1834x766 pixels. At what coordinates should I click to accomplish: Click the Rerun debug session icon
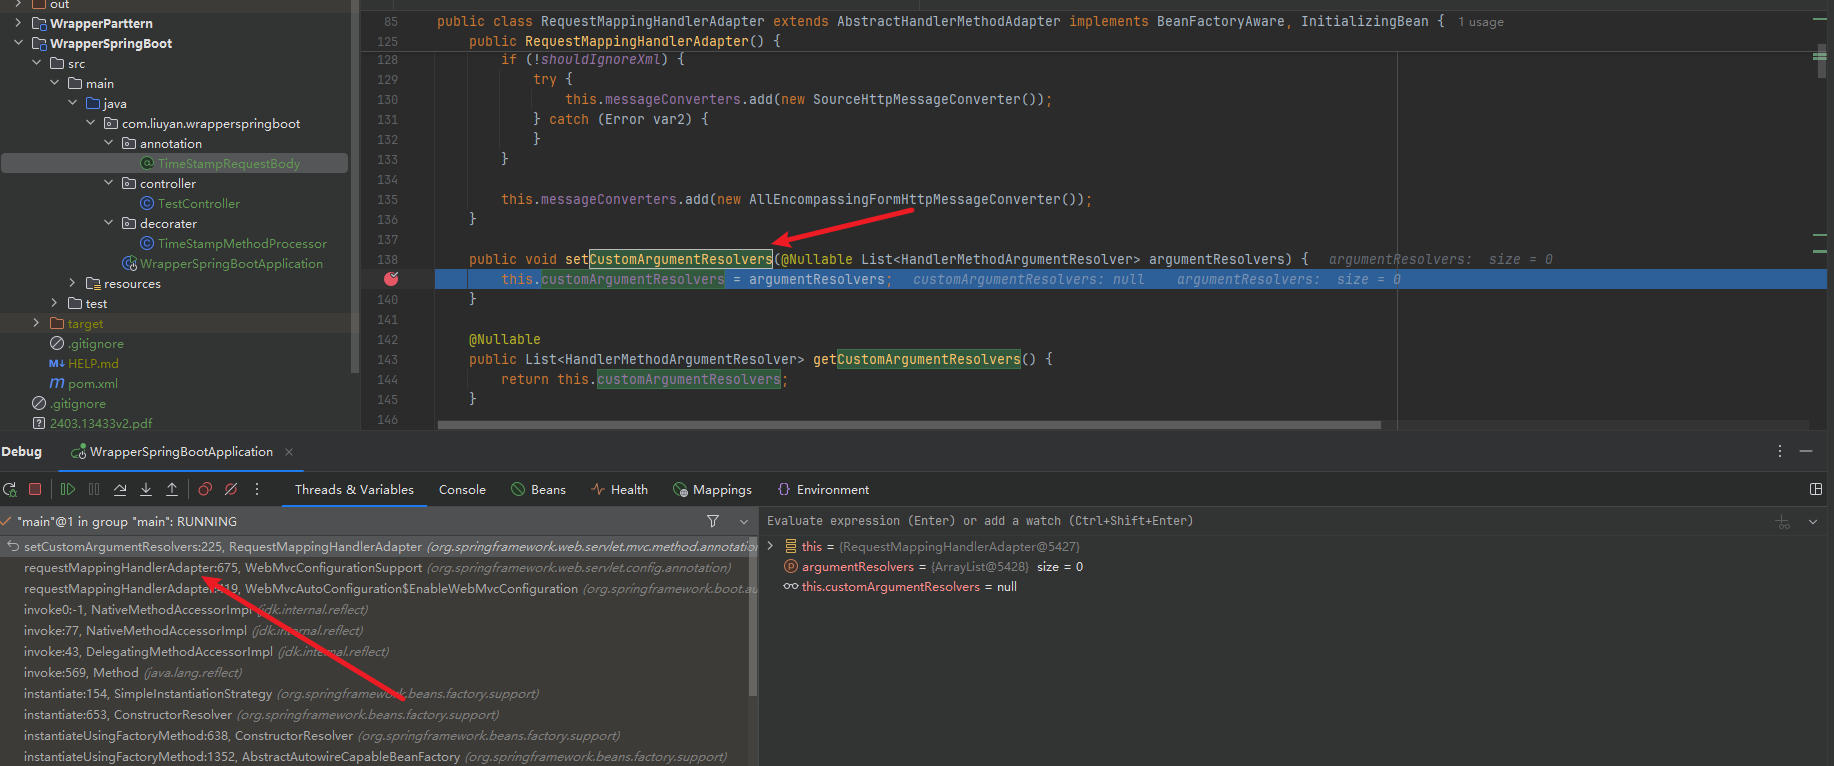10,489
